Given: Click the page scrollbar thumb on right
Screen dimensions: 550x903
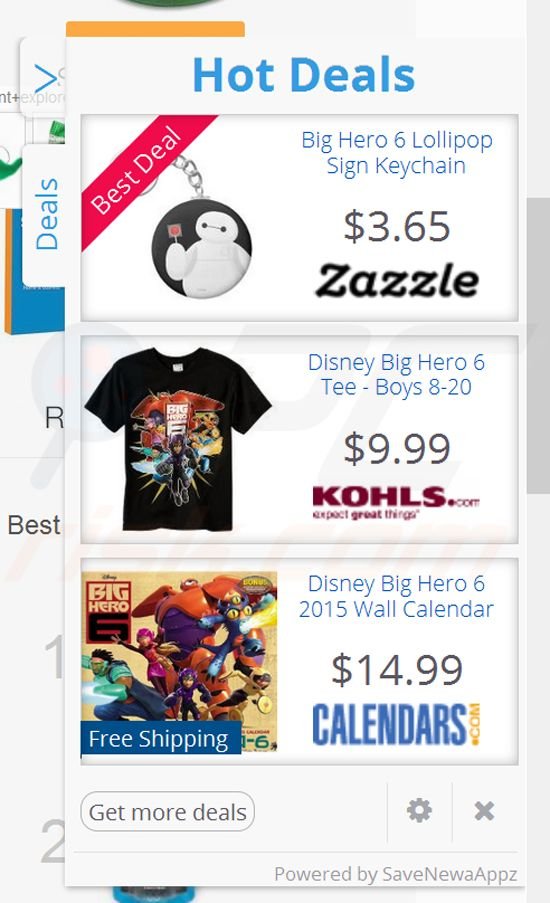Looking at the screenshot, I should click(538, 346).
